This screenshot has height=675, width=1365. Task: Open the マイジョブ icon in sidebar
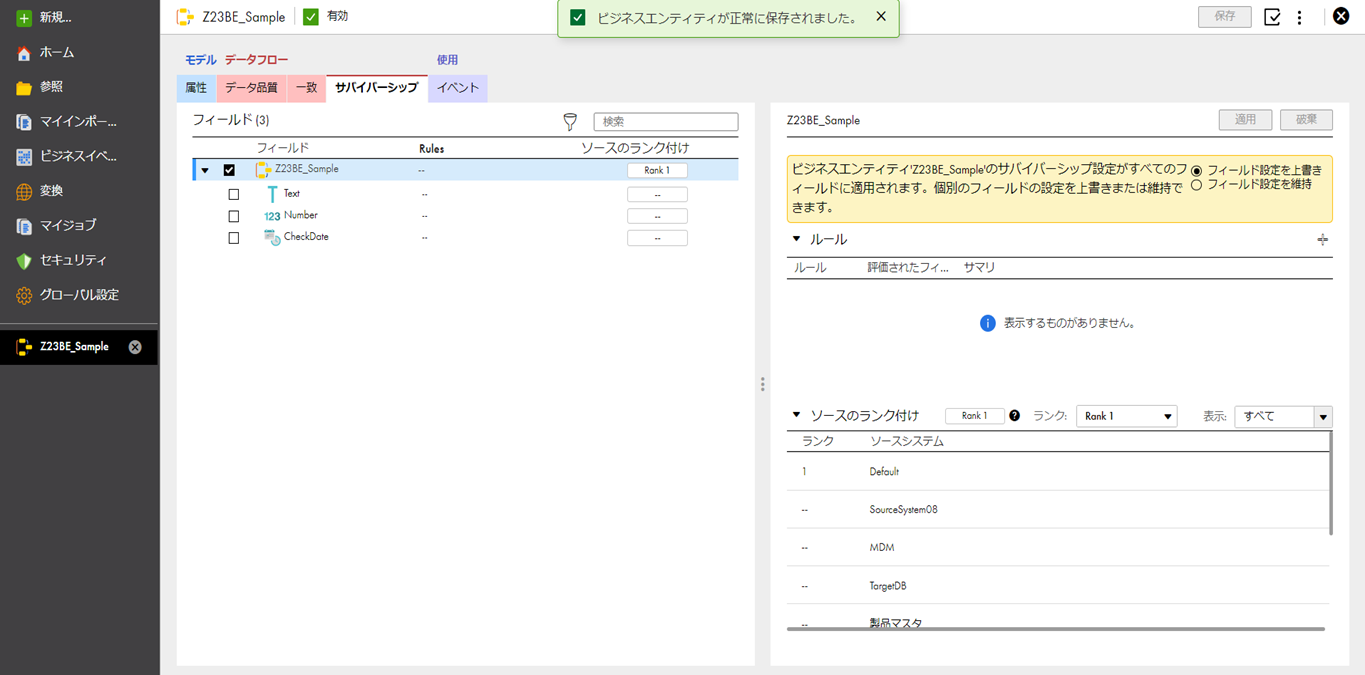coord(24,226)
